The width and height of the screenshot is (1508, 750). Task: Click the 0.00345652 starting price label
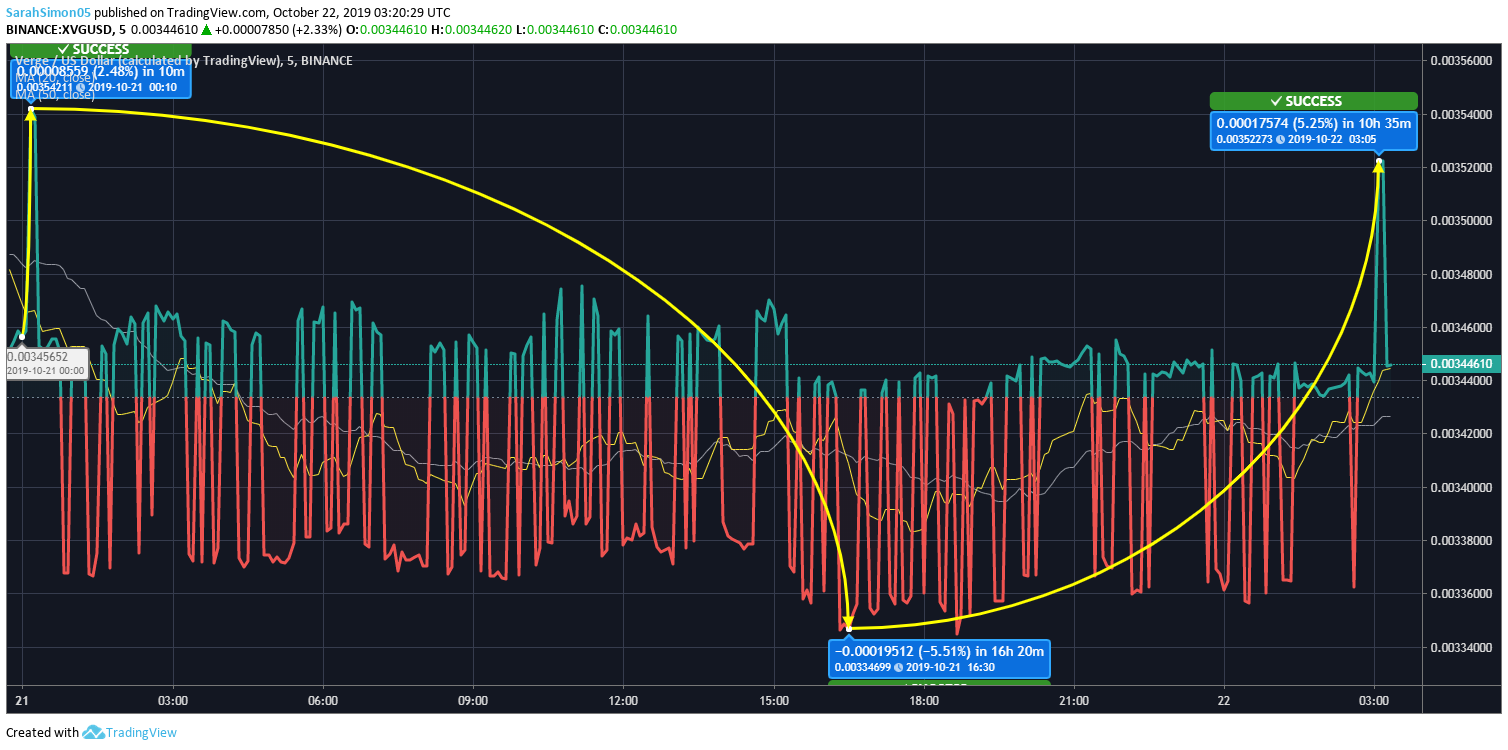37,356
